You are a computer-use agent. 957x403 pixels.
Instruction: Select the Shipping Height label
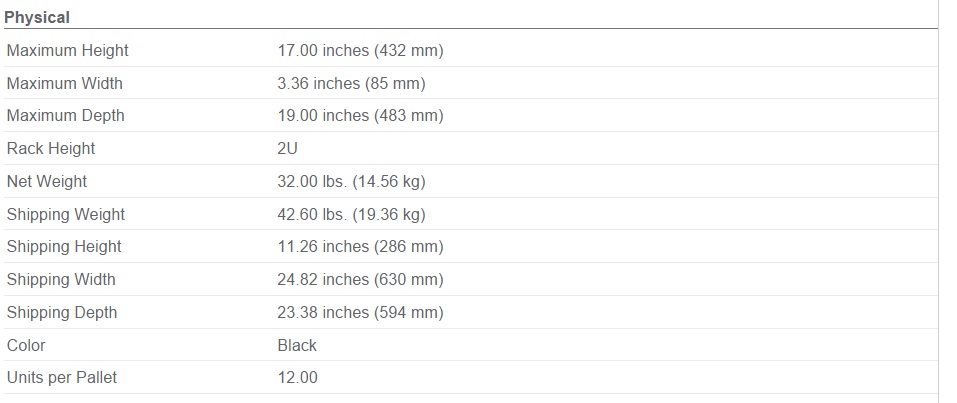tap(63, 247)
